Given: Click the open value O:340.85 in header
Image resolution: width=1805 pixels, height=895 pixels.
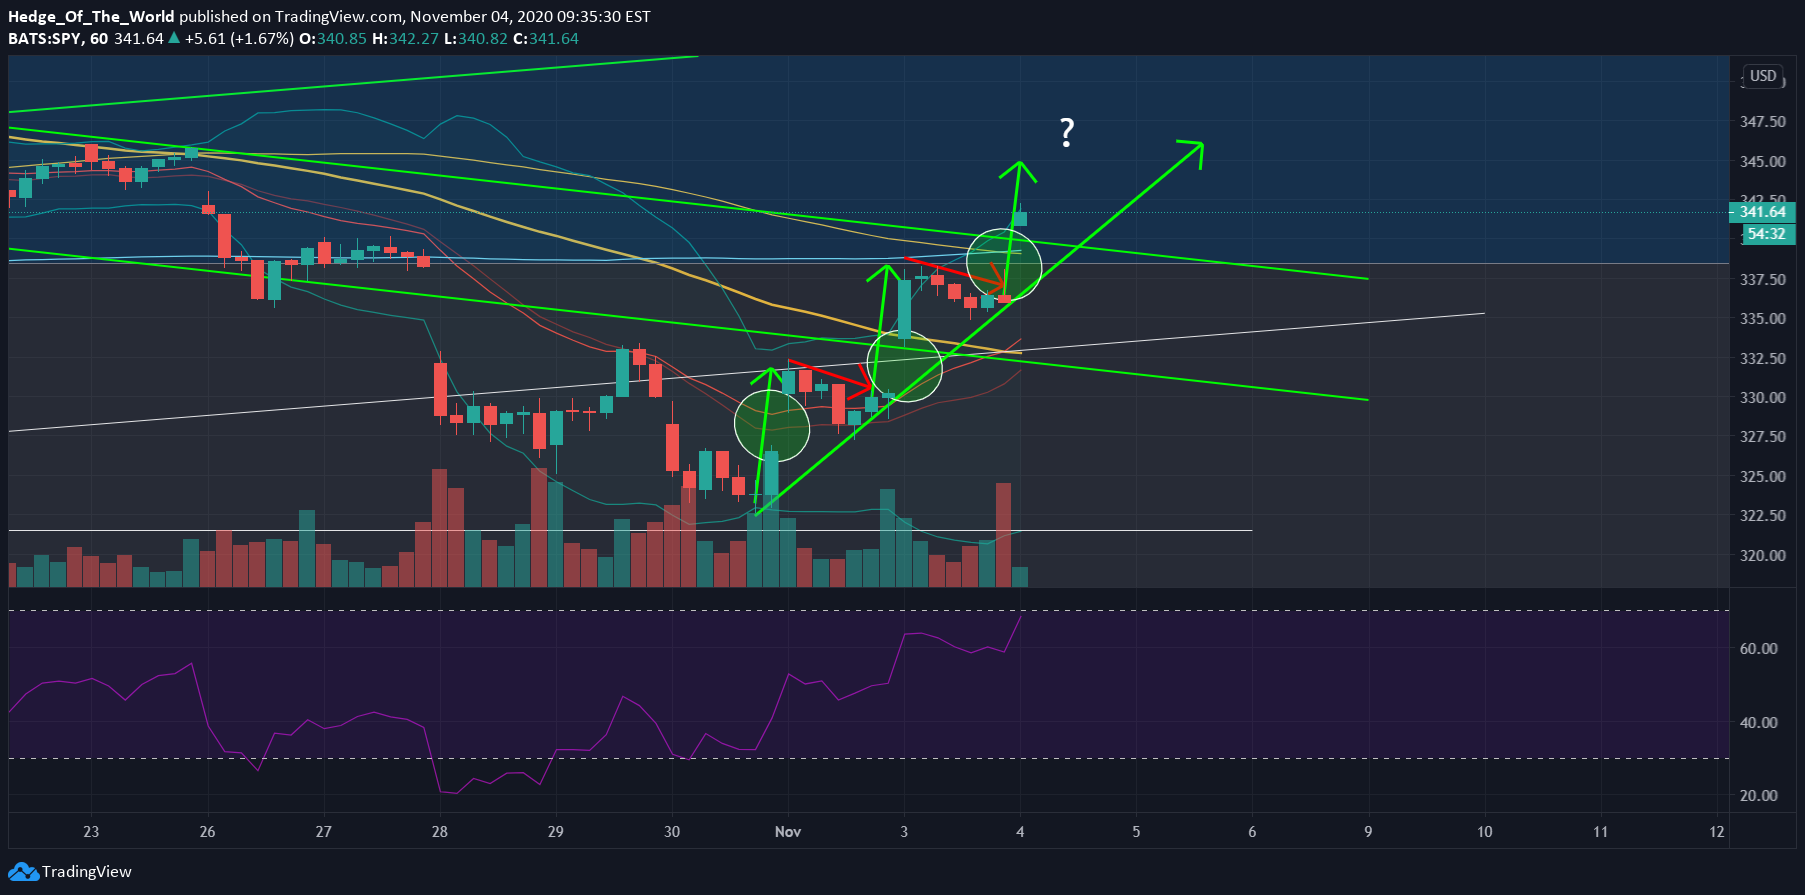Looking at the screenshot, I should click(x=333, y=39).
